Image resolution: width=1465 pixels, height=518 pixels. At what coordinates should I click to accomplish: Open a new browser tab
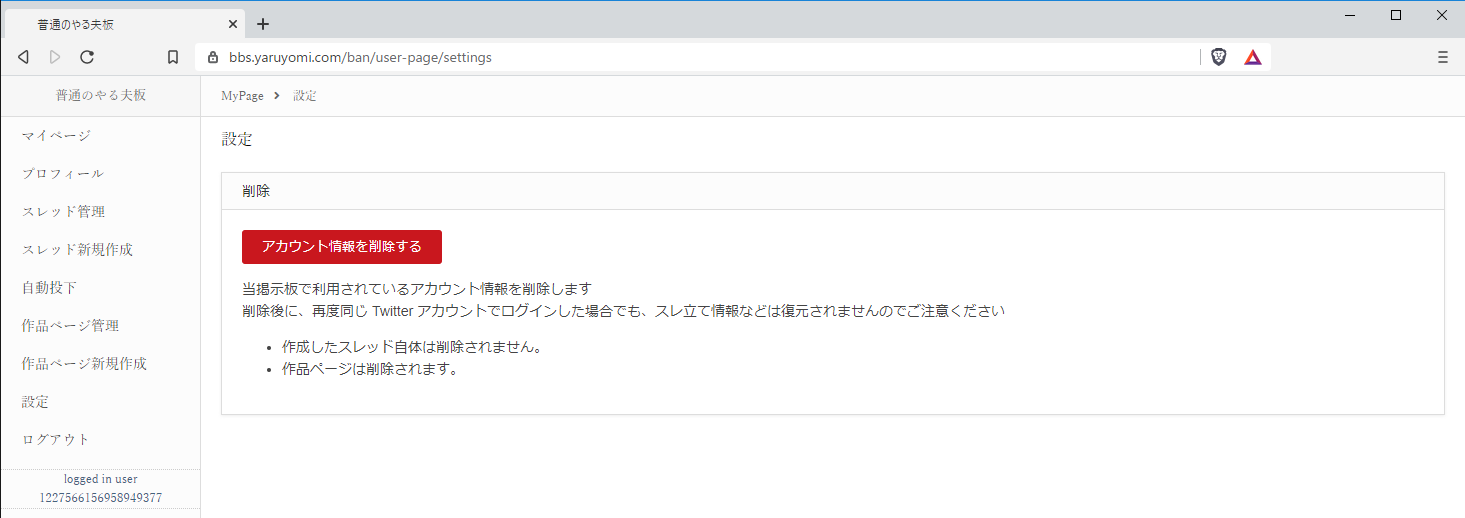[263, 23]
